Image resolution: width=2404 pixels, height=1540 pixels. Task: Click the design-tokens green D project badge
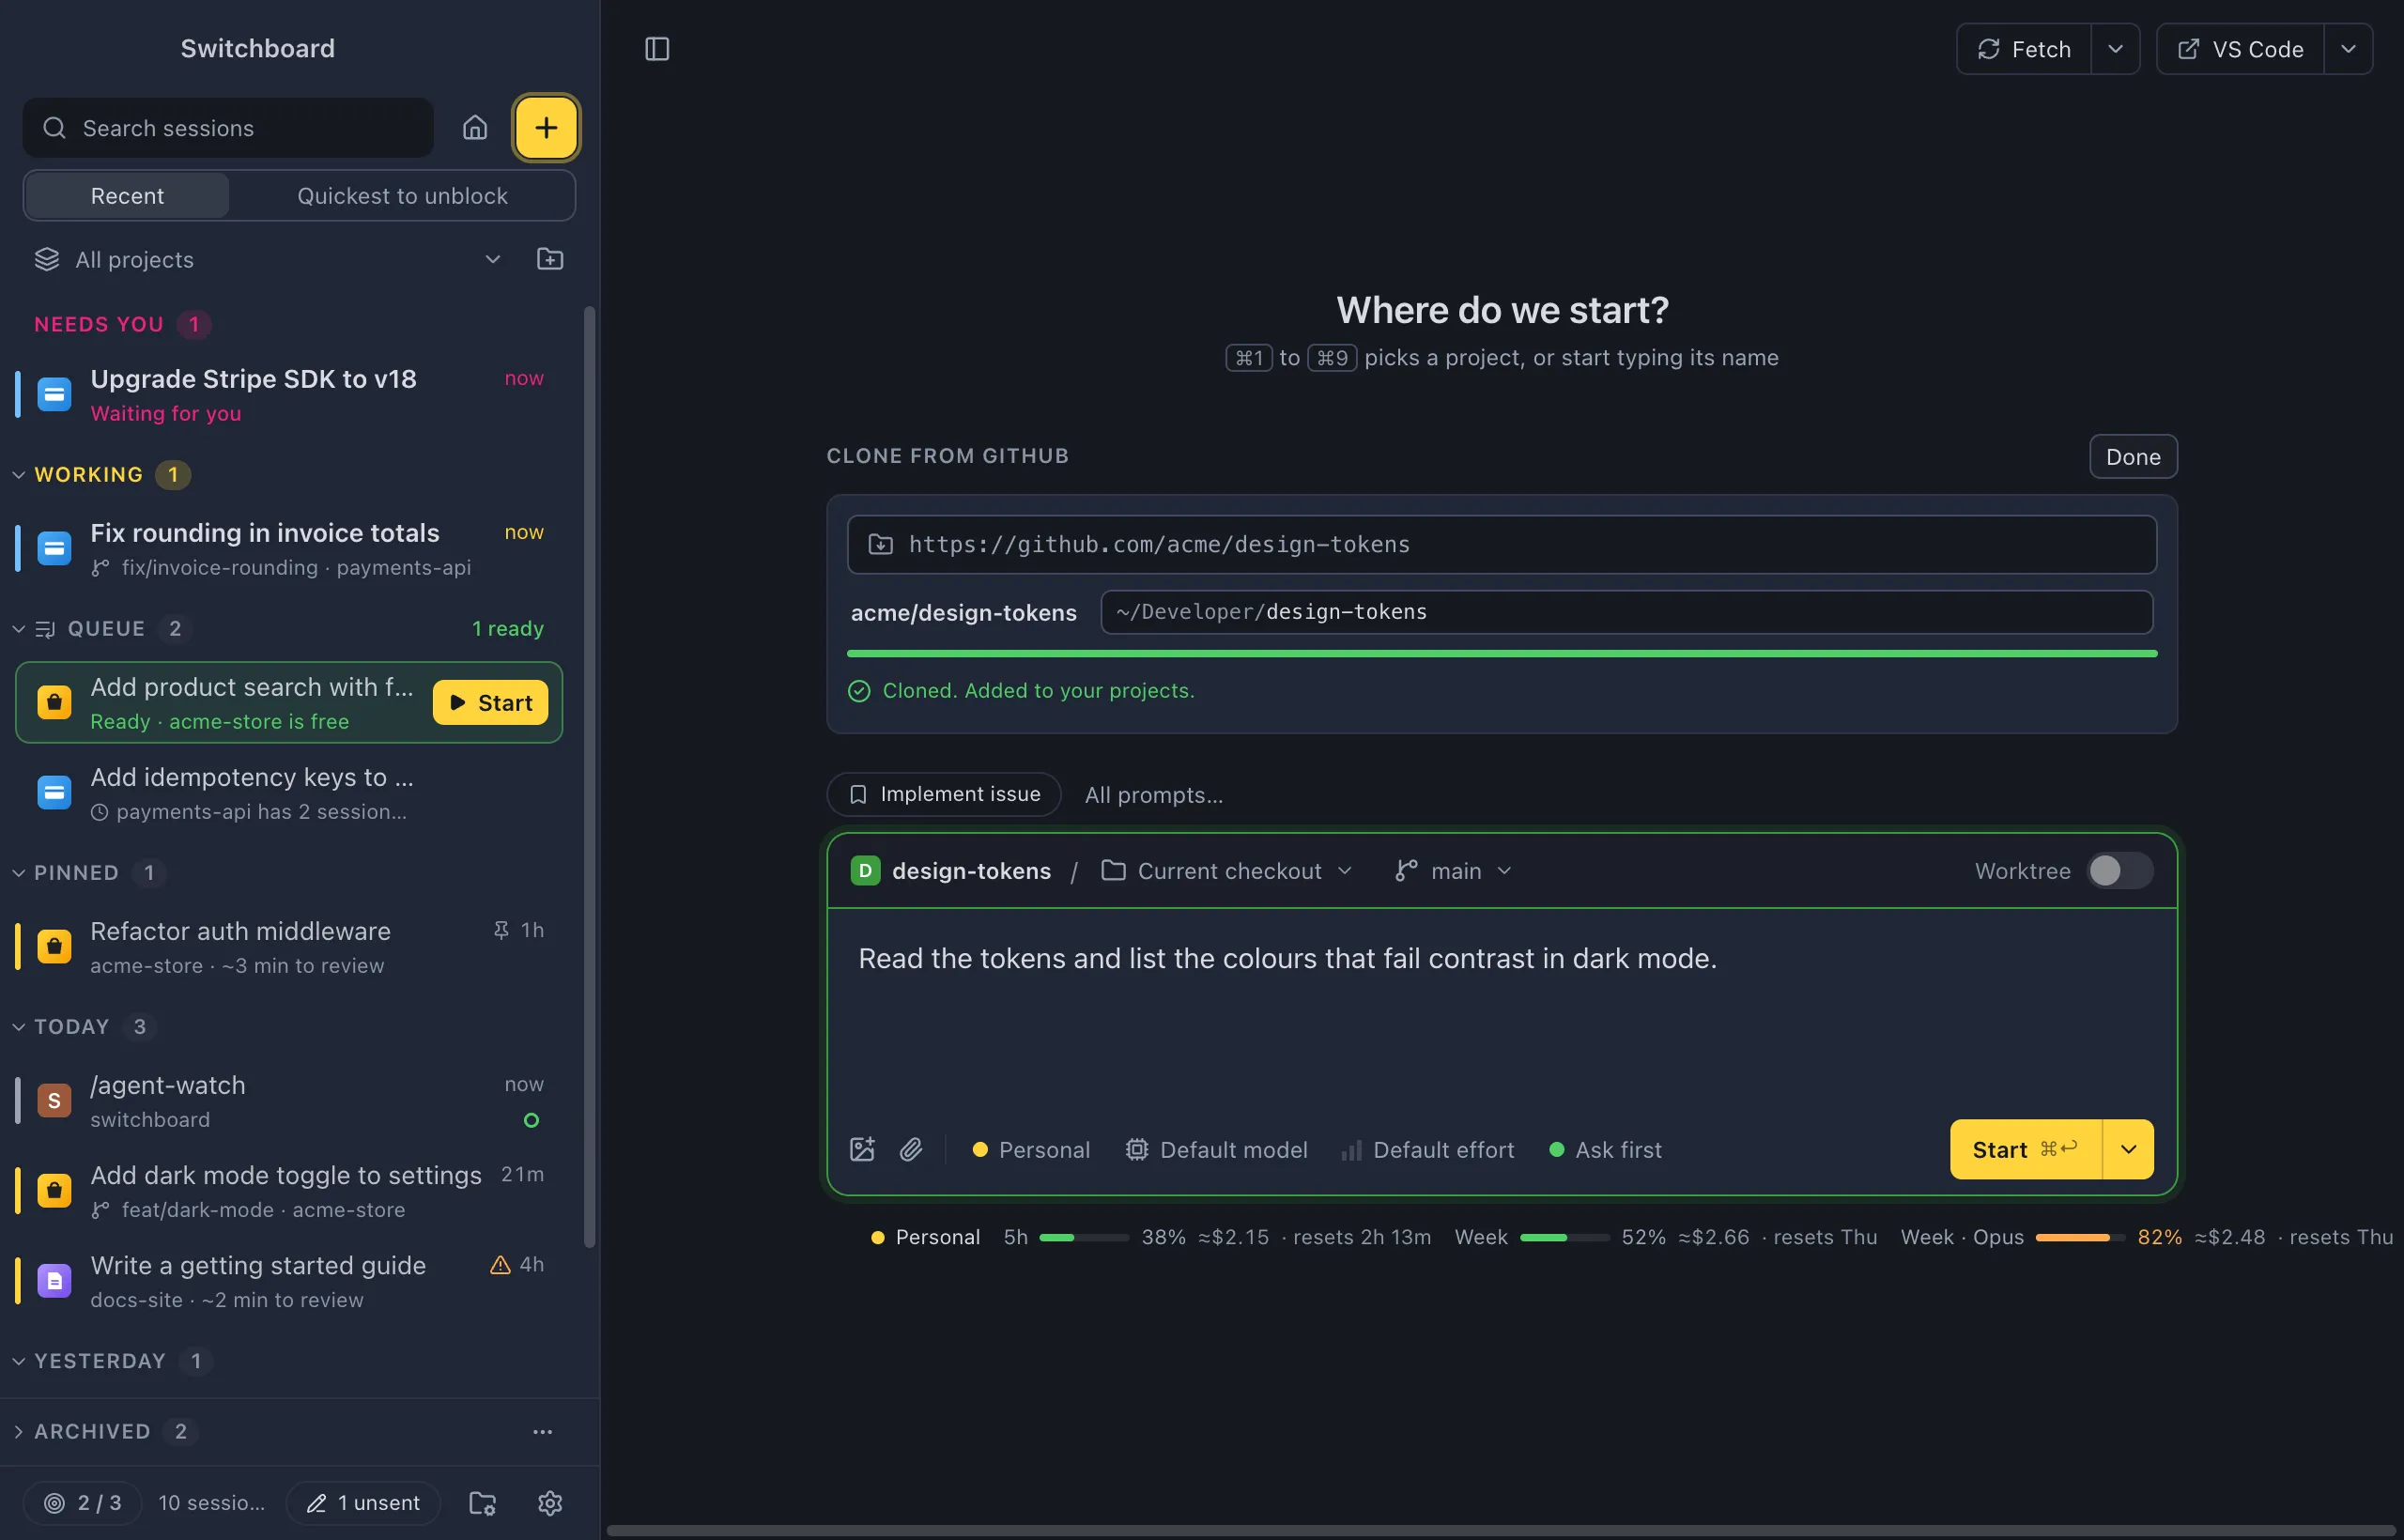pos(865,870)
